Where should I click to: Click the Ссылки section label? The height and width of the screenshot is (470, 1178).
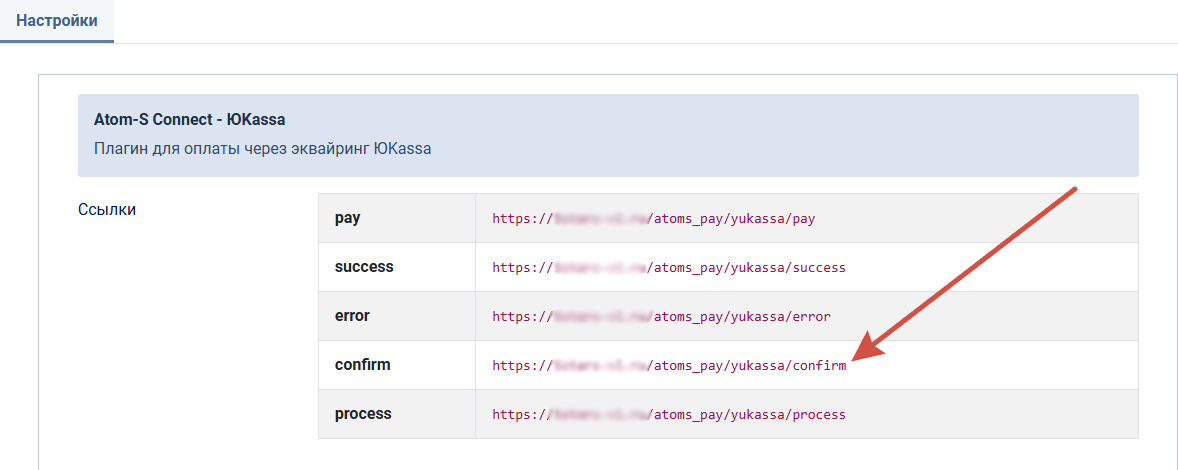click(x=107, y=209)
